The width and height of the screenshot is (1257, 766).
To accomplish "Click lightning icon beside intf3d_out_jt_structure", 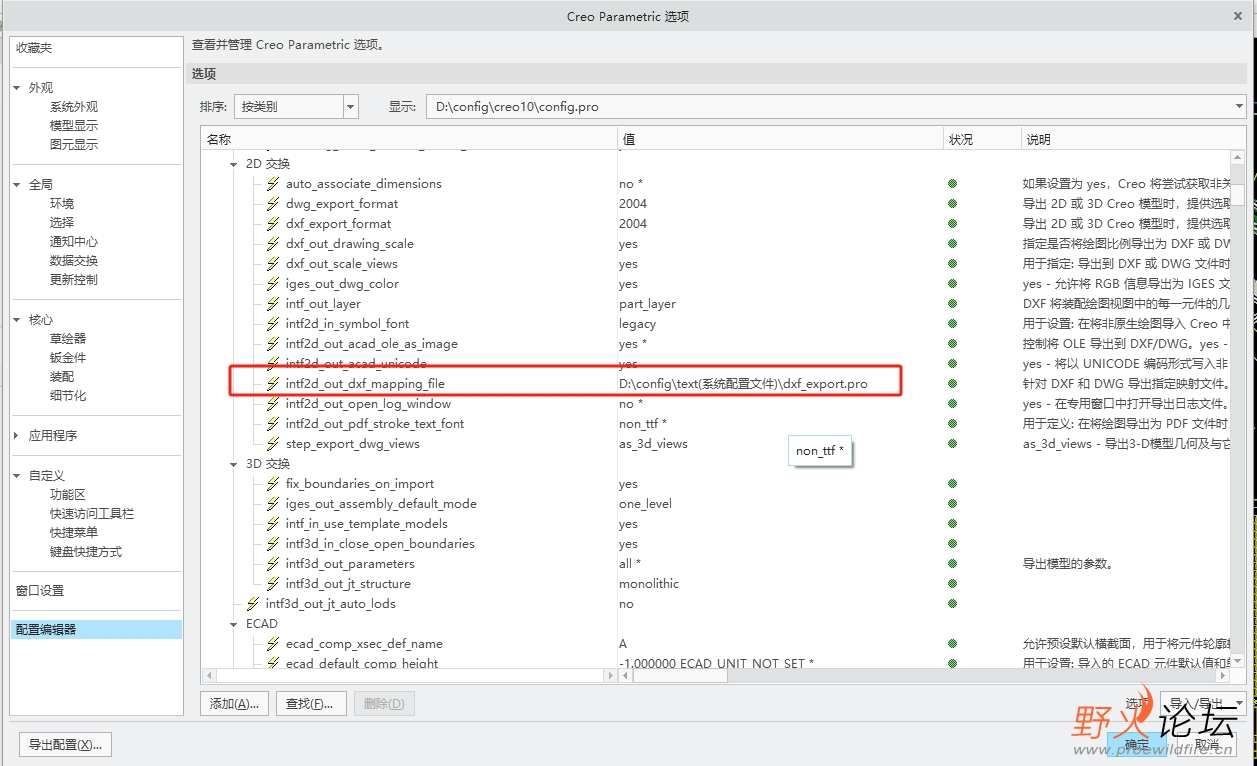I will [x=273, y=584].
